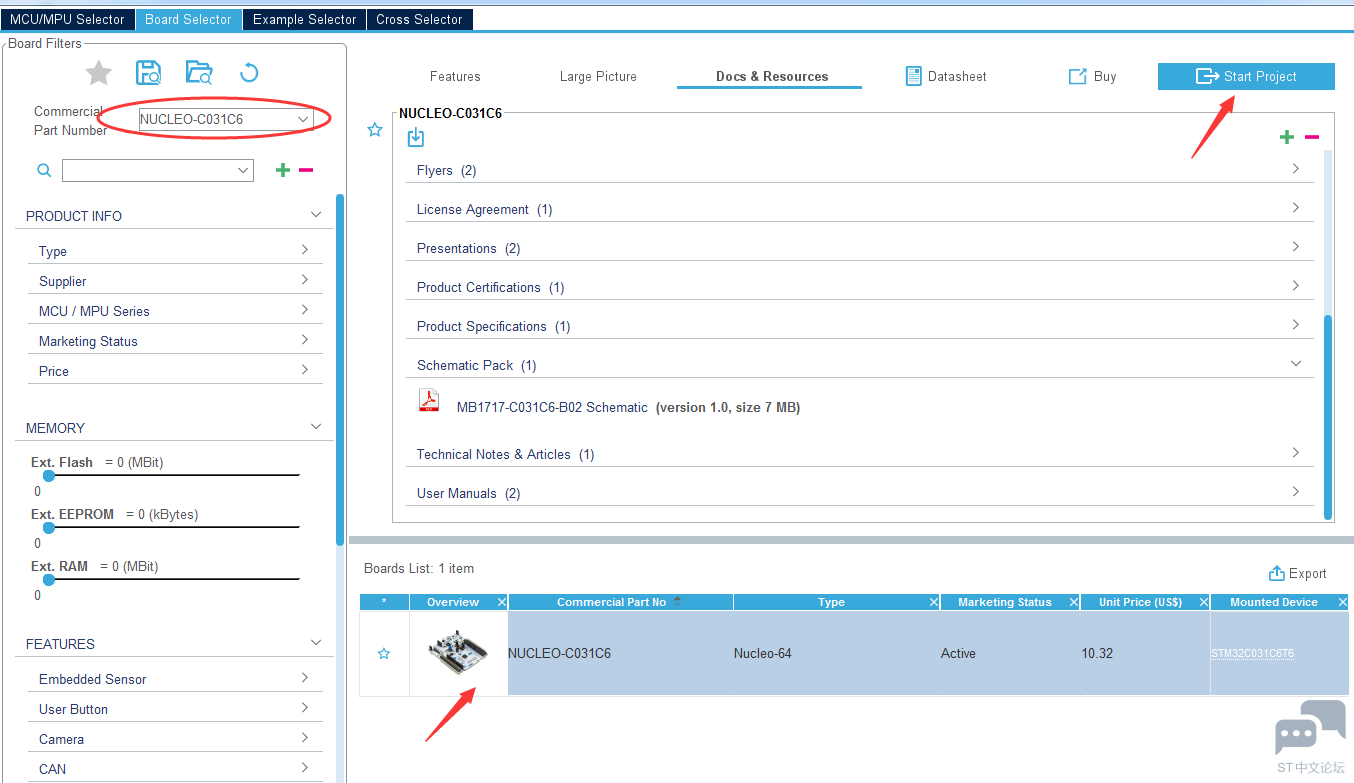Reset all board filters

[x=250, y=72]
